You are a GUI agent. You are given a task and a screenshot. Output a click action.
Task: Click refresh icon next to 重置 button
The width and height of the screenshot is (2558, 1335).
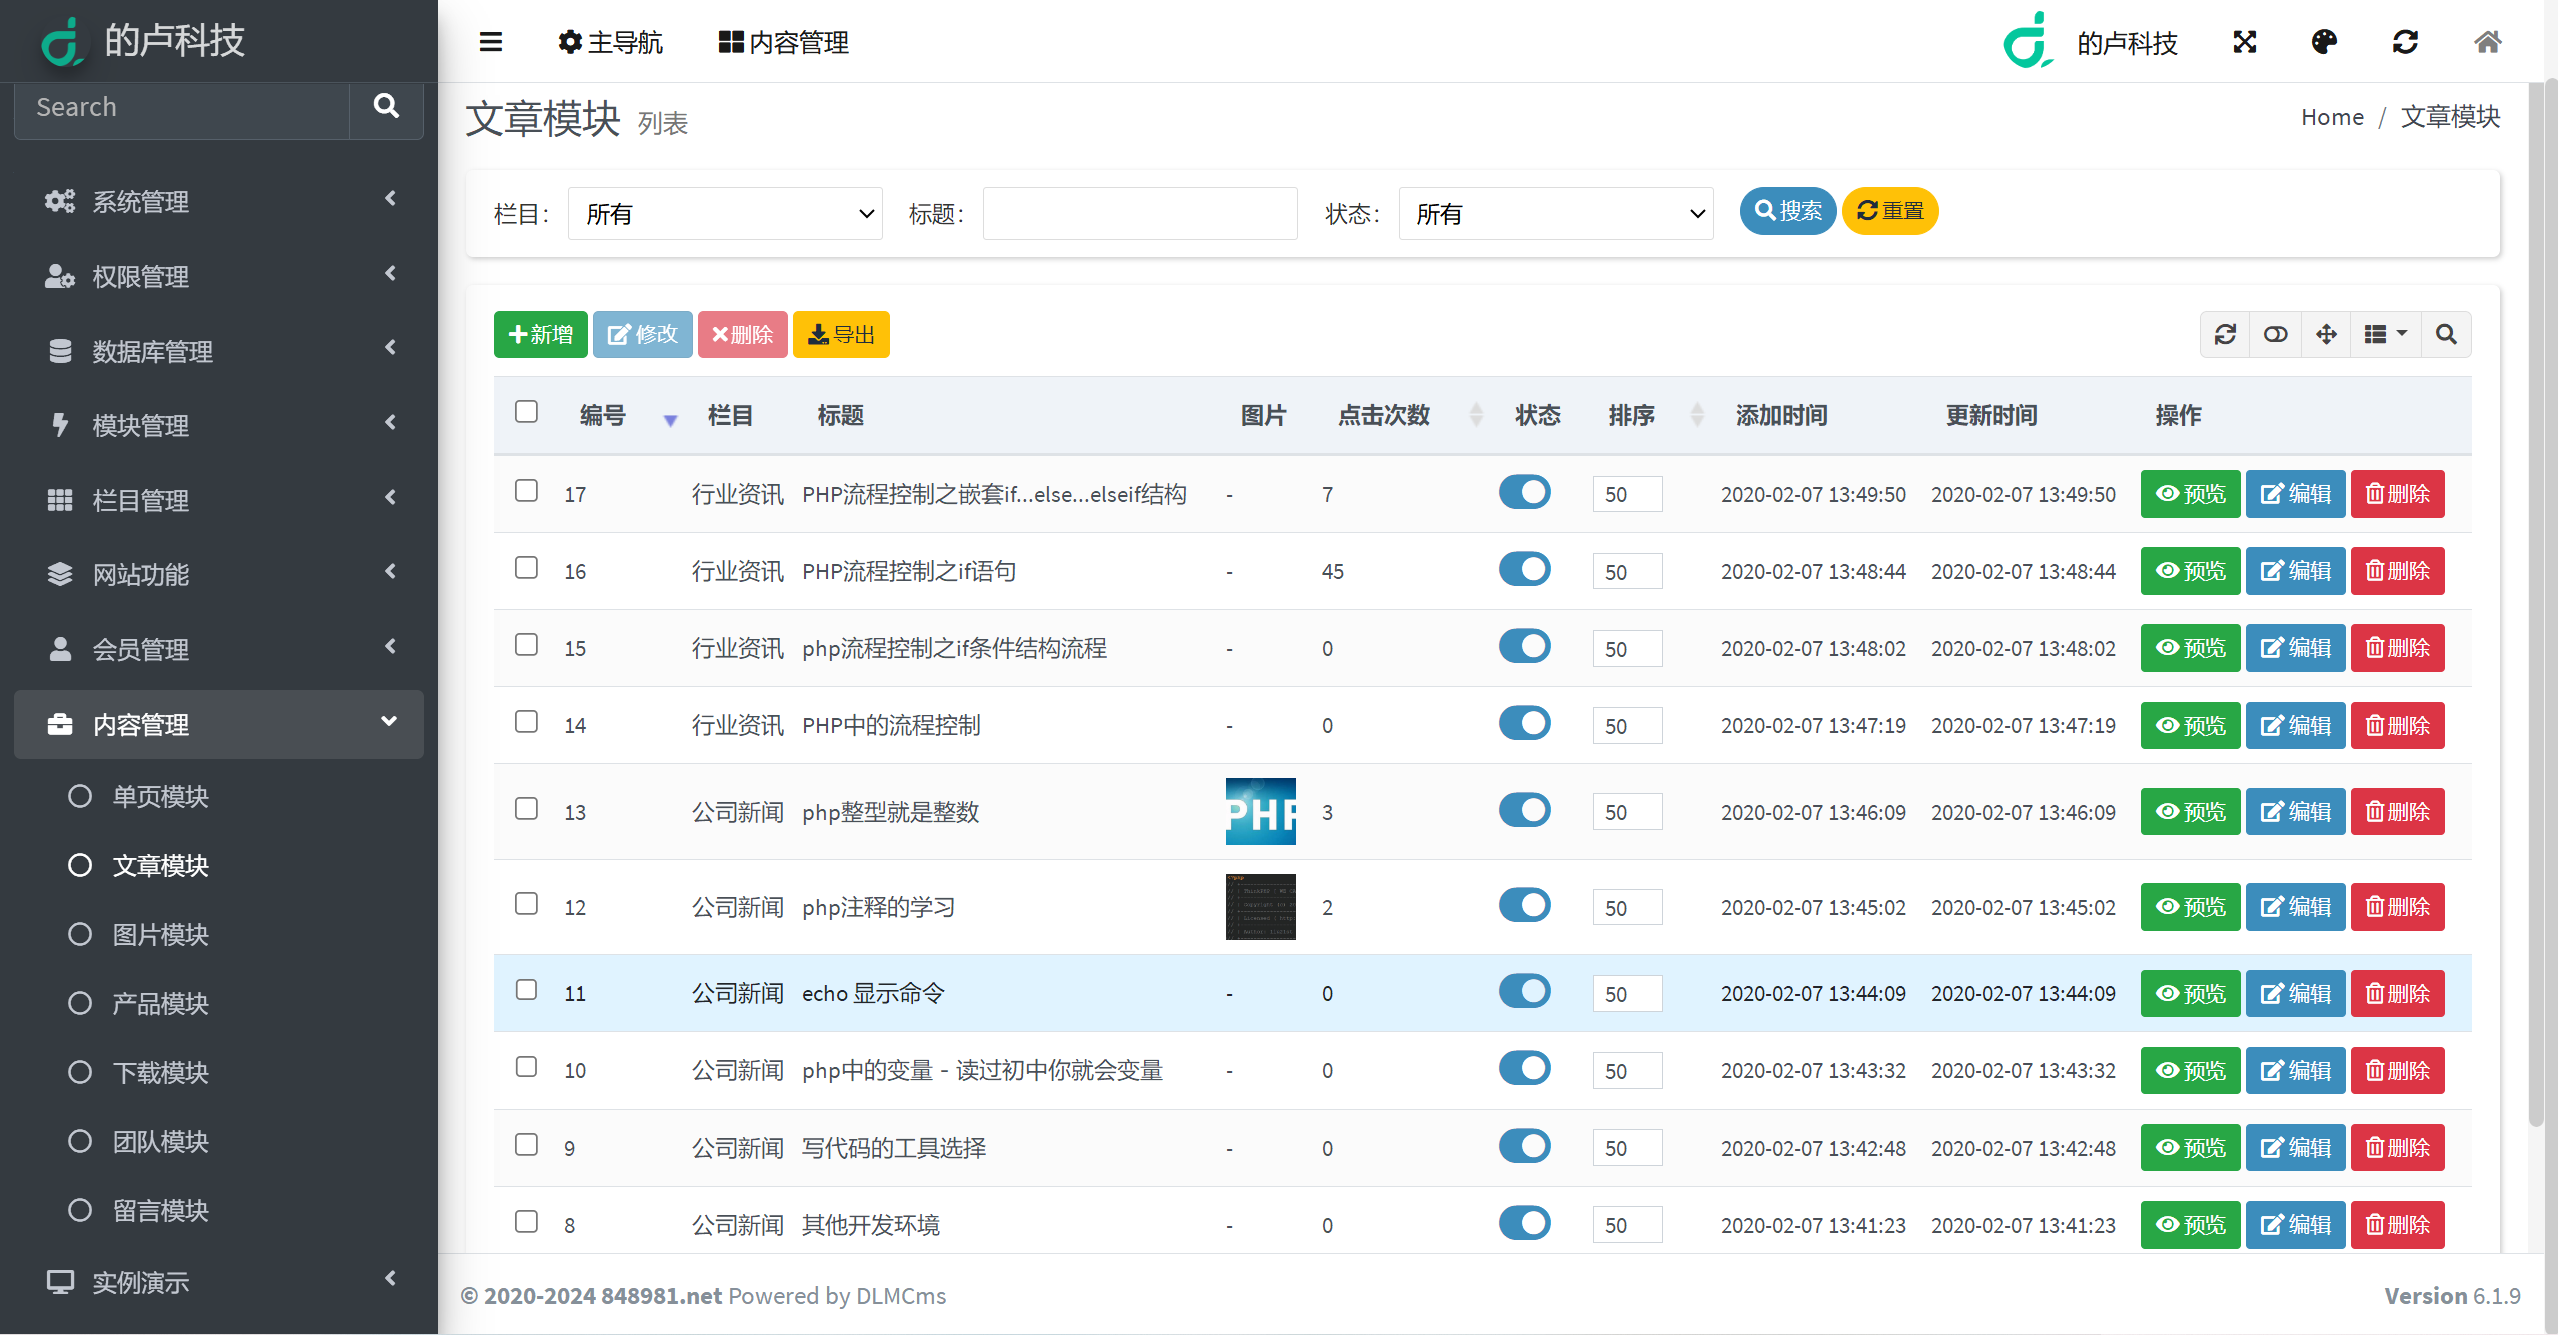1868,212
